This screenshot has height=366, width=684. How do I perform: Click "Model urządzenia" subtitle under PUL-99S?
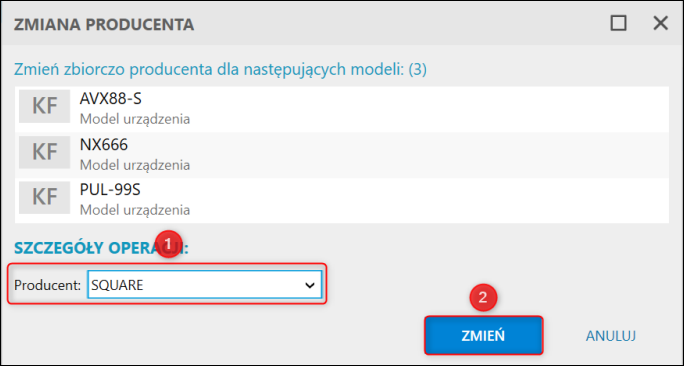click(x=135, y=210)
